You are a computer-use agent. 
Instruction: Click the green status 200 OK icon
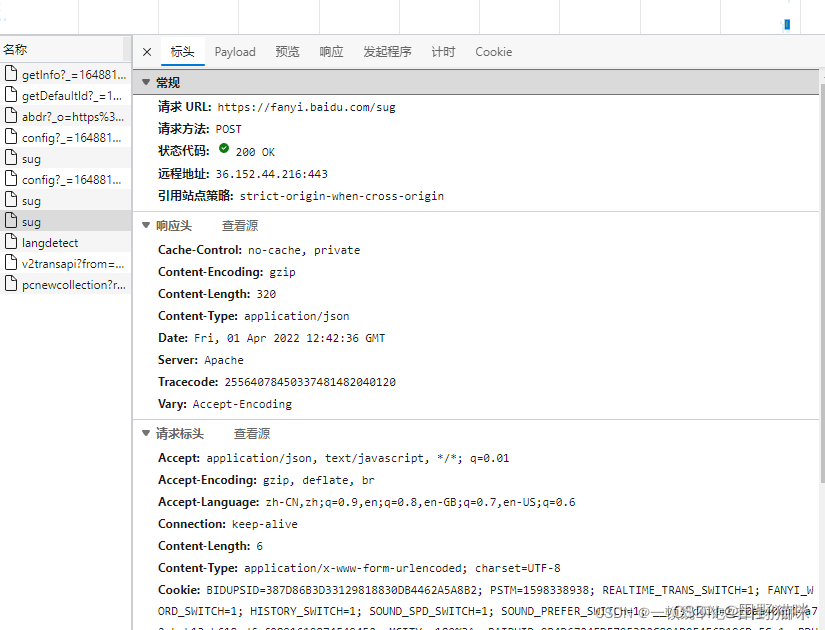[x=224, y=148]
